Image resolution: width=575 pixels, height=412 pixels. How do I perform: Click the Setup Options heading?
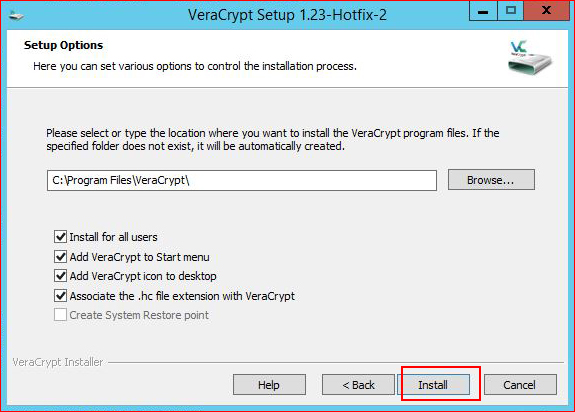[x=63, y=45]
